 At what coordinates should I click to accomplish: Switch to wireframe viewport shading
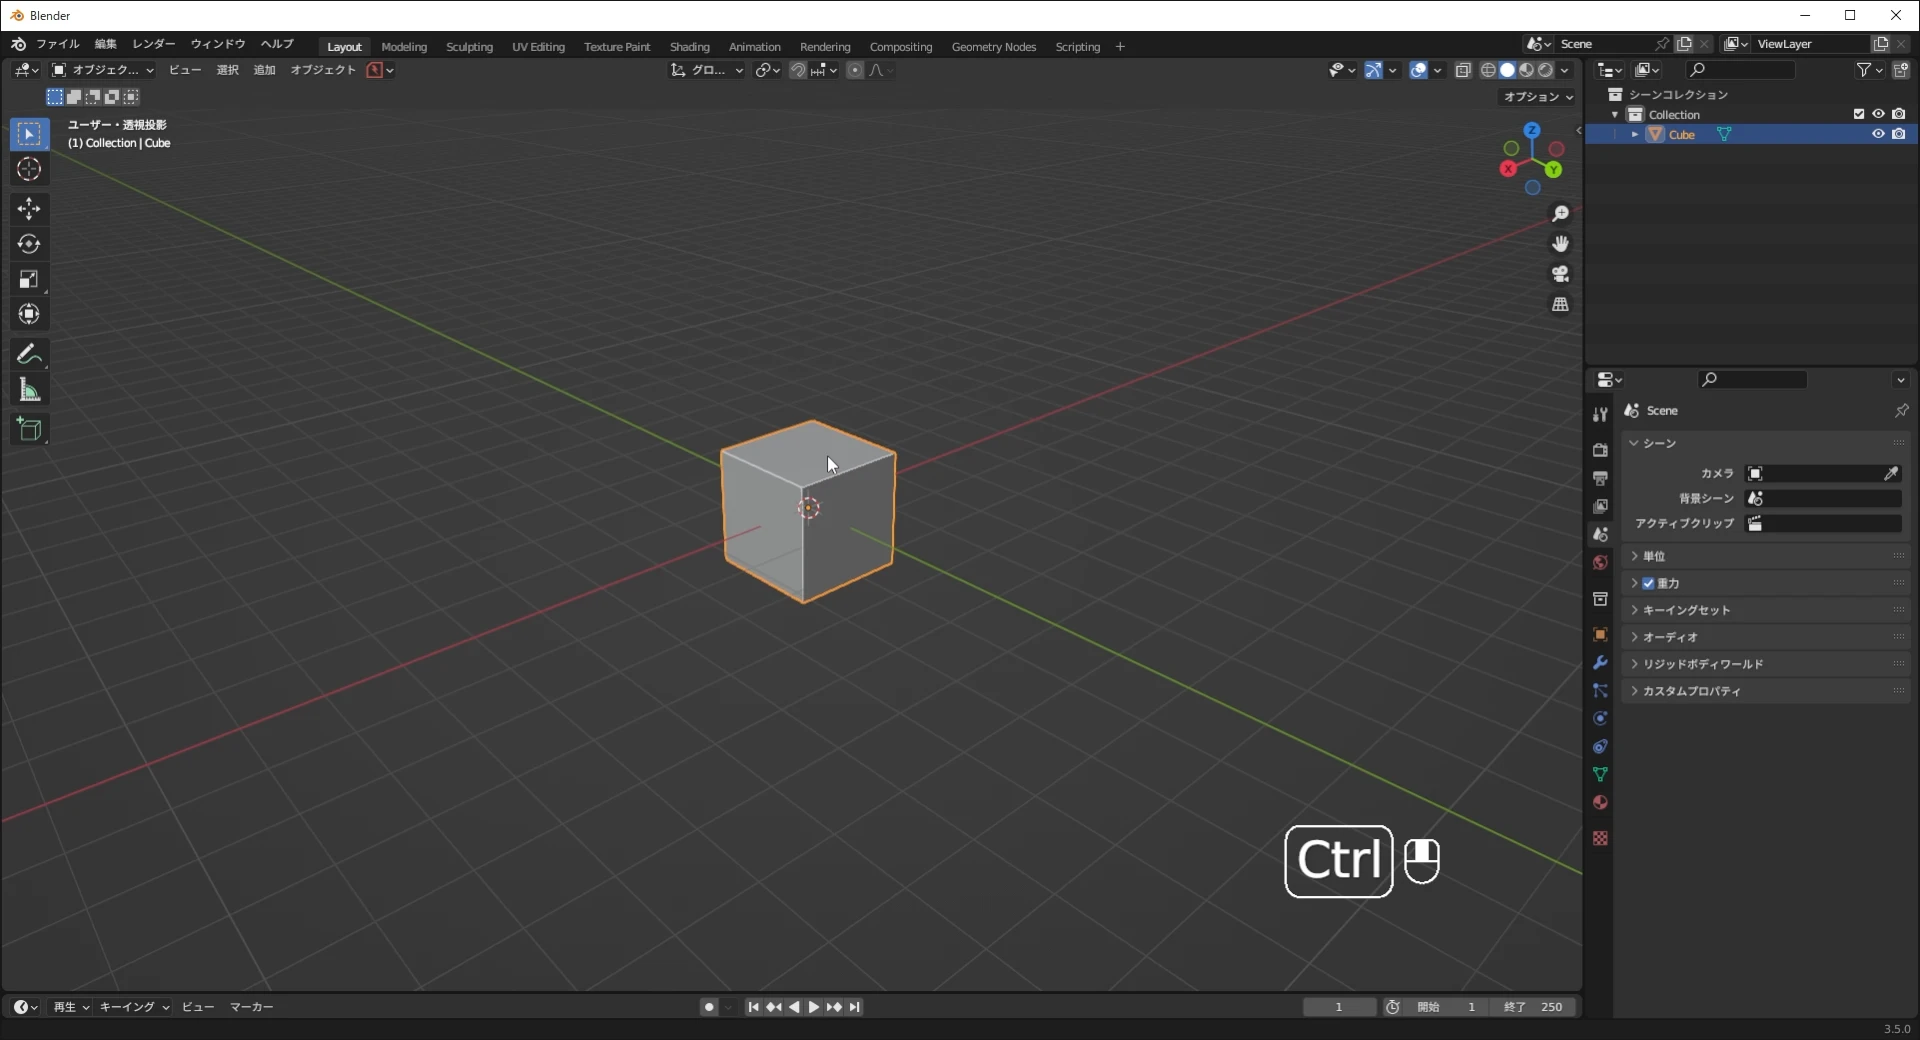coord(1488,70)
